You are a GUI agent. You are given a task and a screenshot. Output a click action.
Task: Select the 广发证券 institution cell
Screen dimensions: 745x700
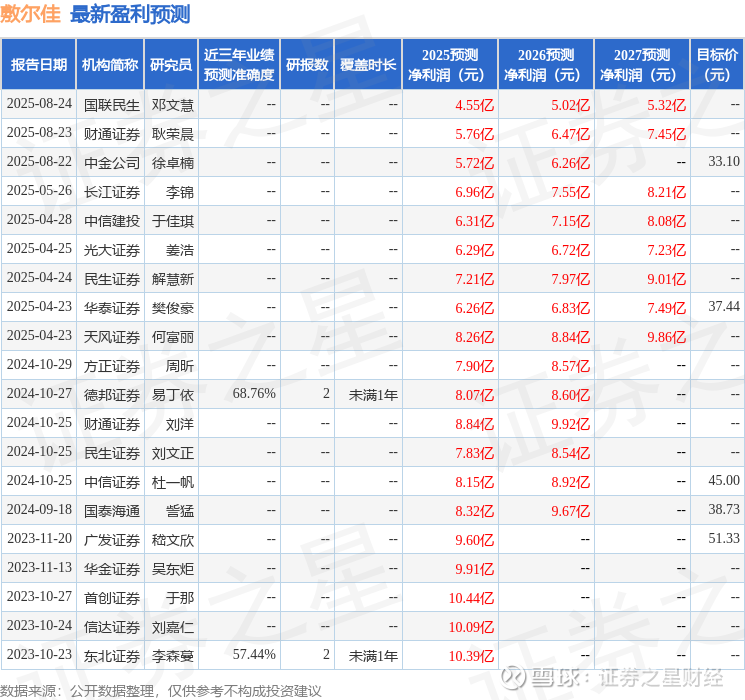click(x=112, y=540)
